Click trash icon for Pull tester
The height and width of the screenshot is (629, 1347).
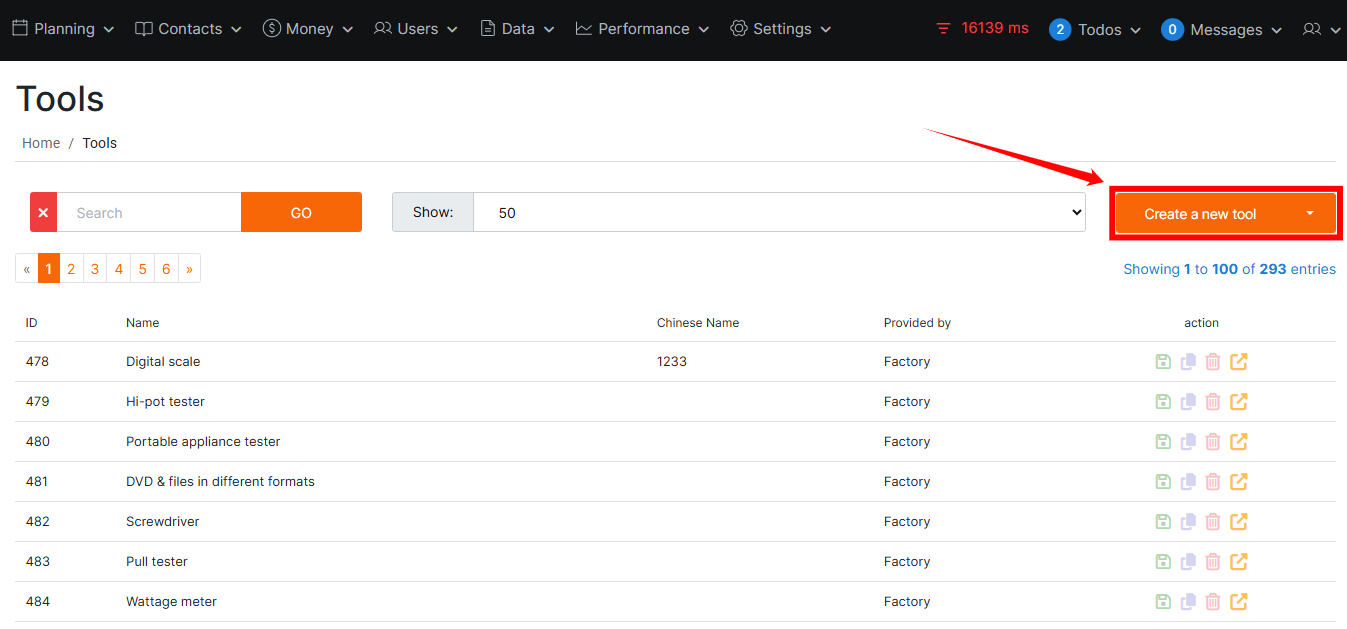pos(1213,562)
